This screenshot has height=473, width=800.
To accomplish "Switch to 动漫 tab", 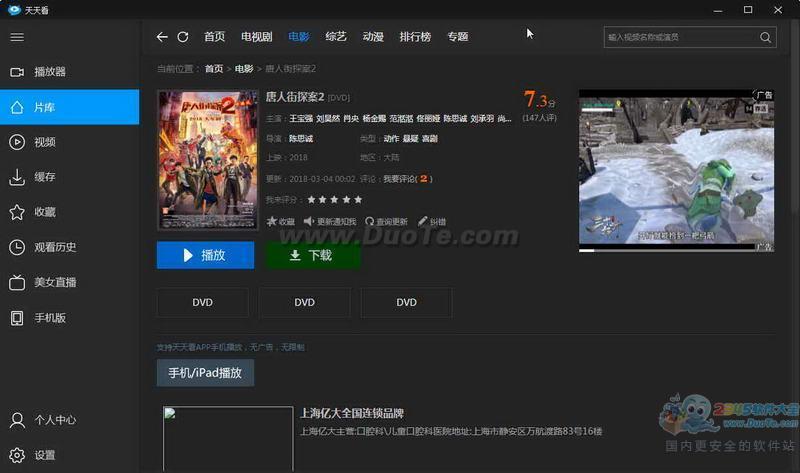I will (x=373, y=37).
